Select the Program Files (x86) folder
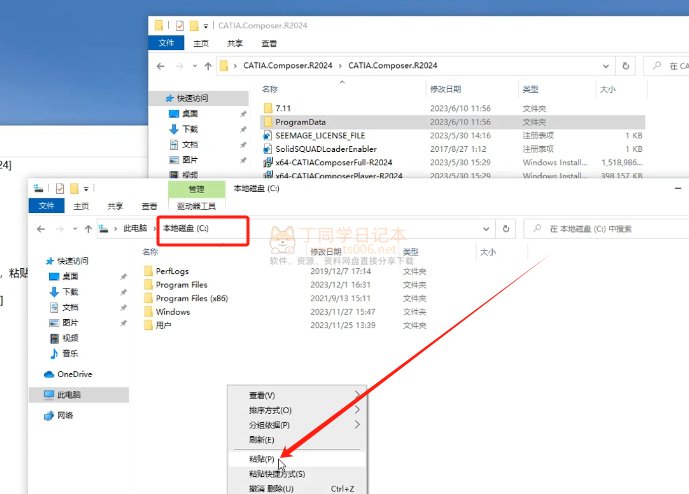689x494 pixels. [x=192, y=298]
